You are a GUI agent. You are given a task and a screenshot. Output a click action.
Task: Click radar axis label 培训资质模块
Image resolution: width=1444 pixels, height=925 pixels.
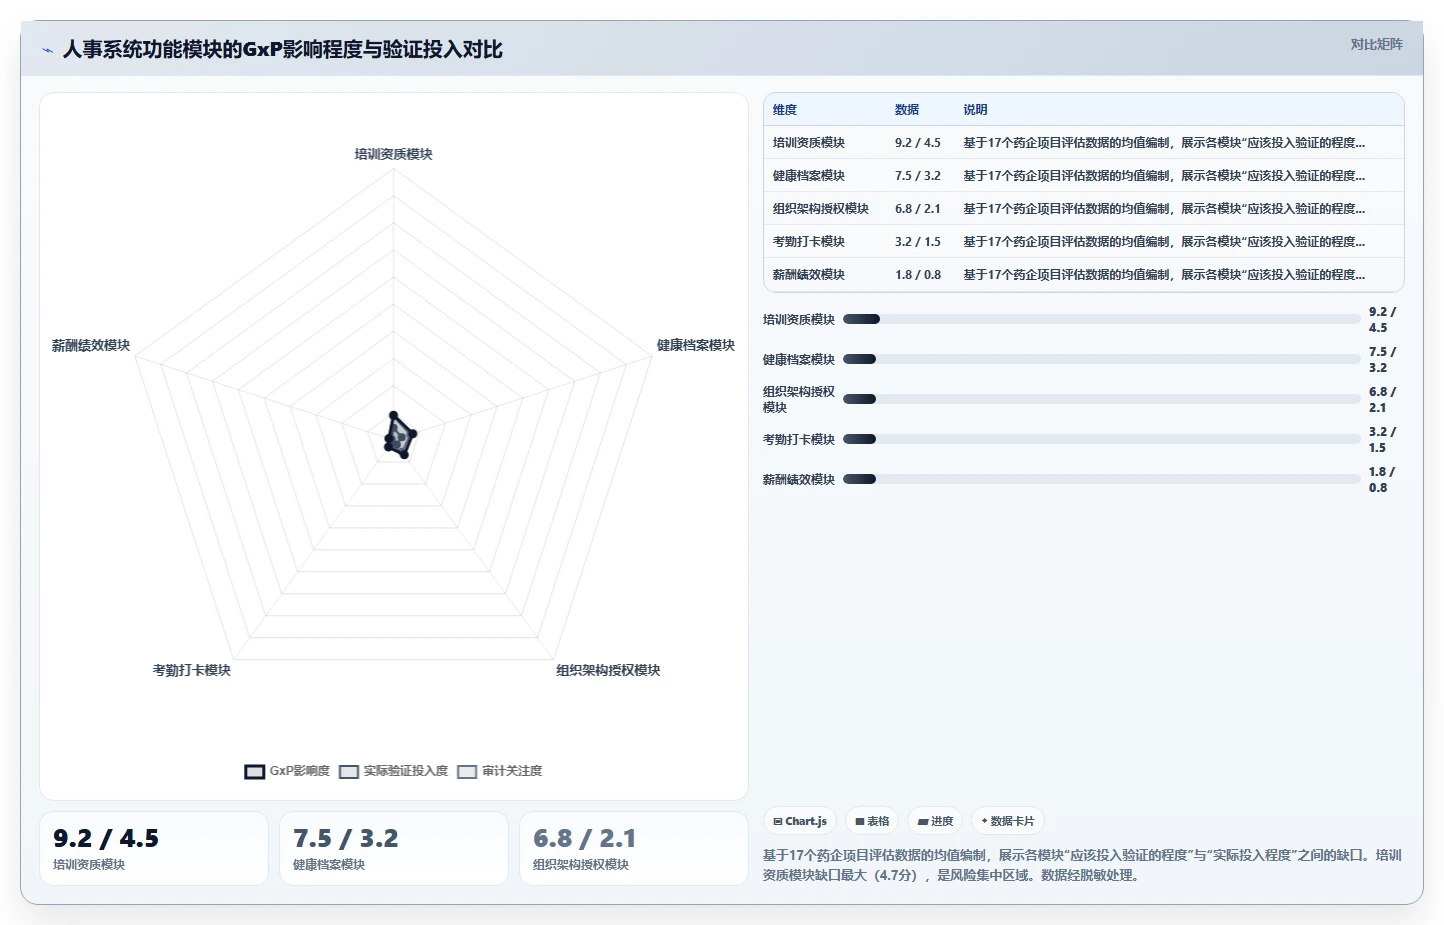pos(393,154)
